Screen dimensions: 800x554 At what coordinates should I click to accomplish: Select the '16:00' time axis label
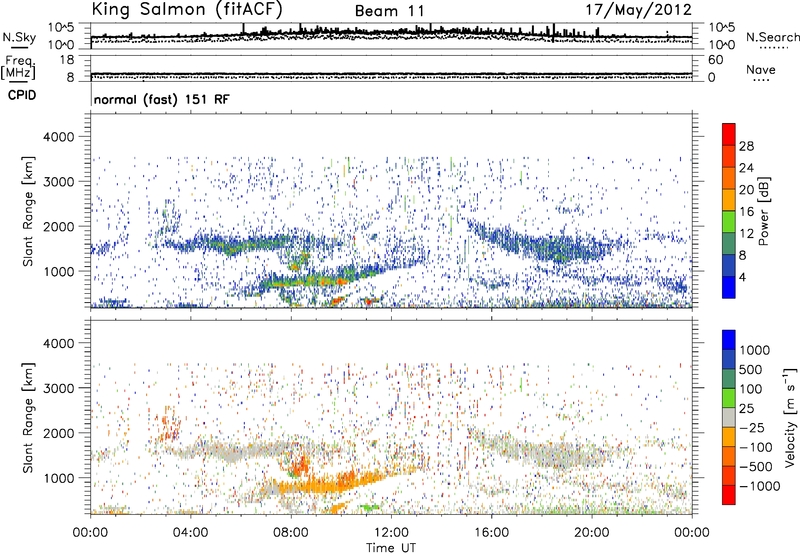click(491, 533)
